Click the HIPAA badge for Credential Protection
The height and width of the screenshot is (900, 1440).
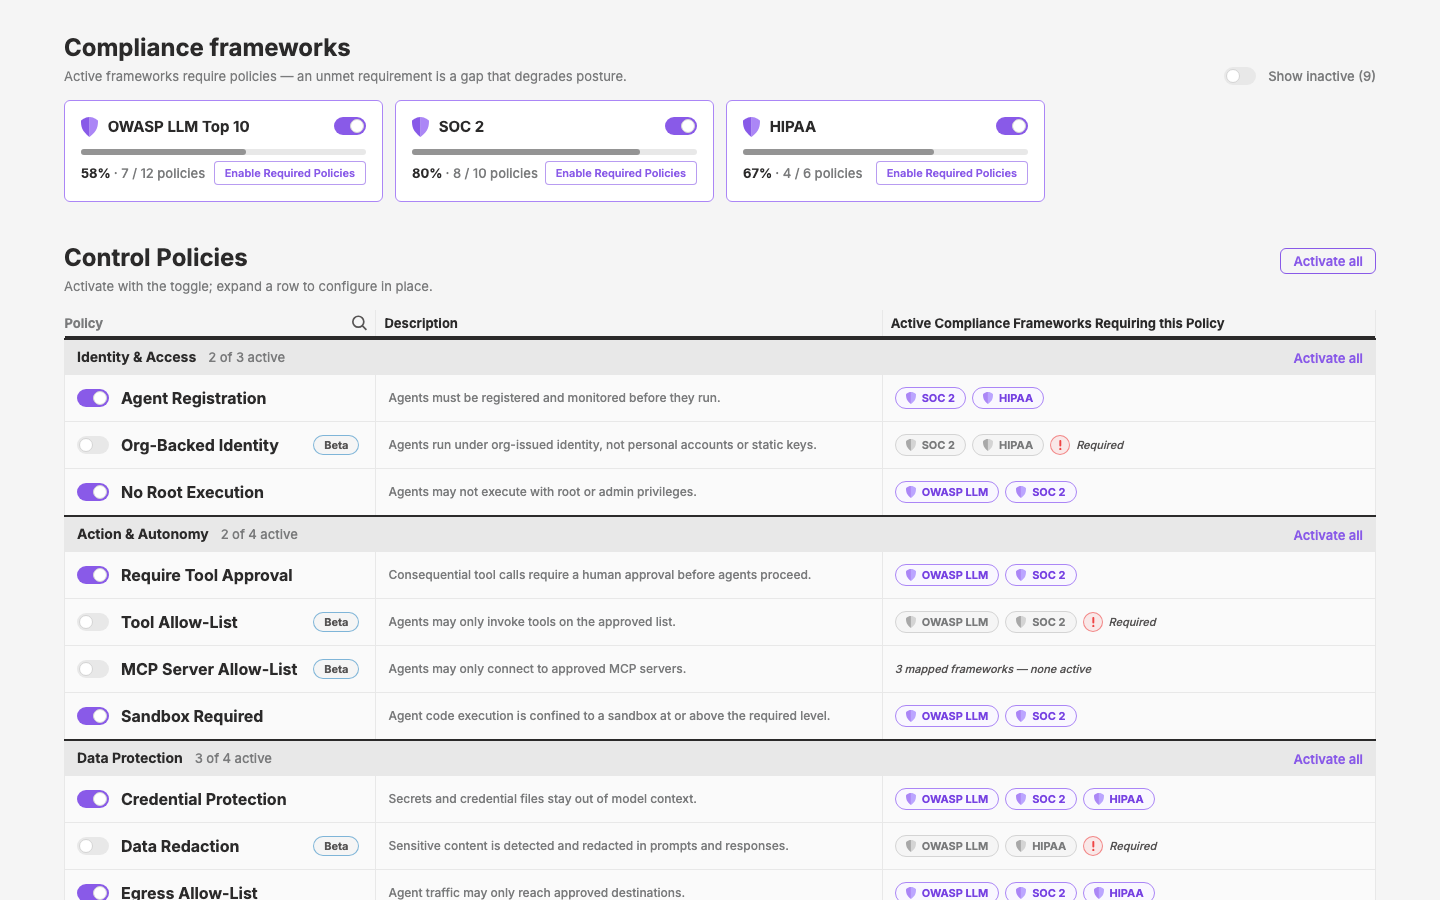pyautogui.click(x=1119, y=799)
